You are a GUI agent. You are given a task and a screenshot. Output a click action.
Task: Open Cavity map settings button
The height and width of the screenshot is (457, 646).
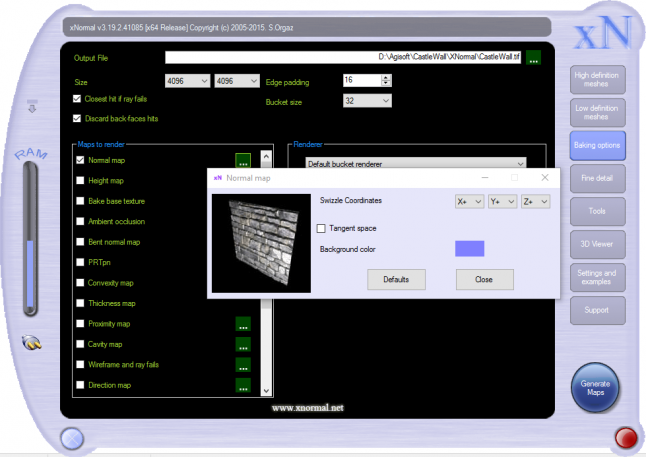tap(243, 344)
